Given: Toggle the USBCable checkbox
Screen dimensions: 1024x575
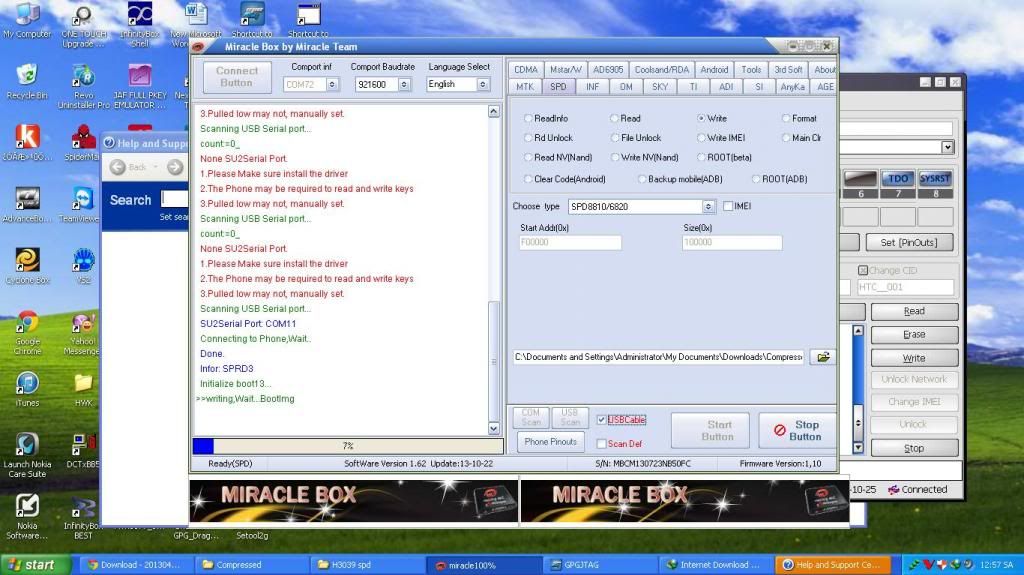Looking at the screenshot, I should pos(601,420).
